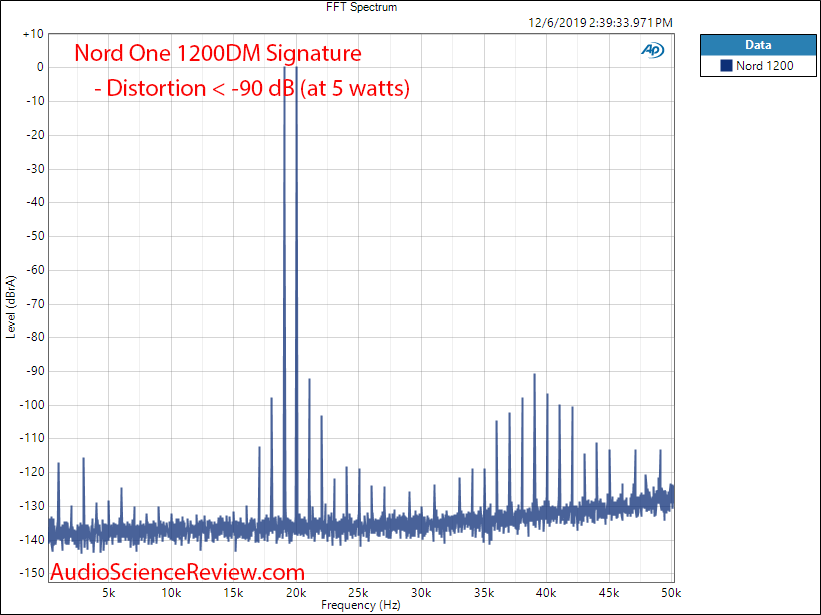
Task: Click the -50 level axis label
Action: pos(35,236)
